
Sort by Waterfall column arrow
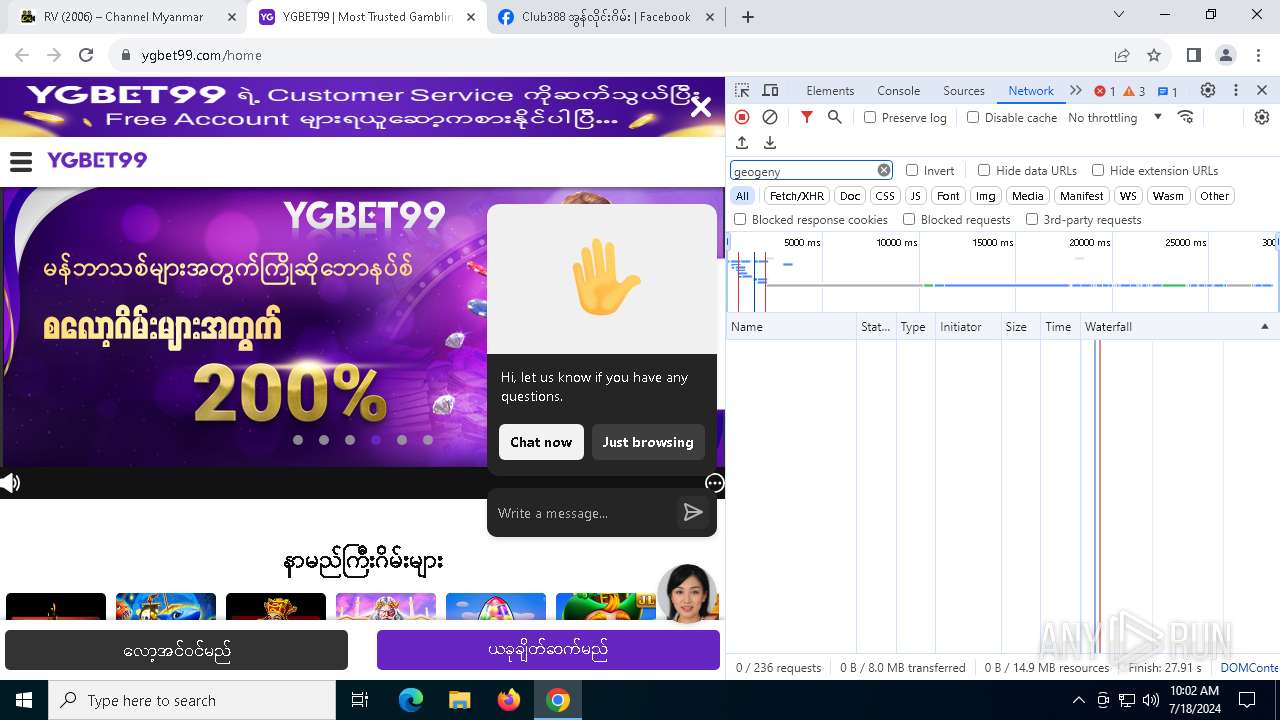pyautogui.click(x=1264, y=327)
